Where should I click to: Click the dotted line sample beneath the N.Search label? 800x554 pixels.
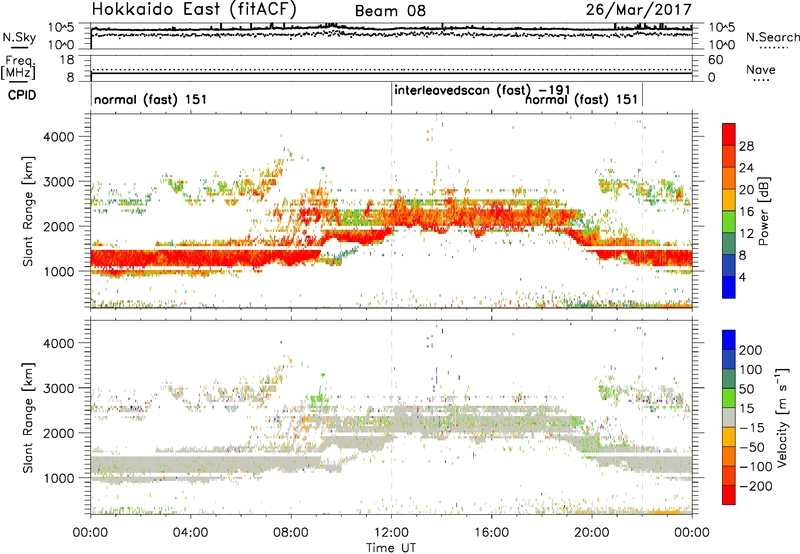pyautogui.click(x=773, y=48)
